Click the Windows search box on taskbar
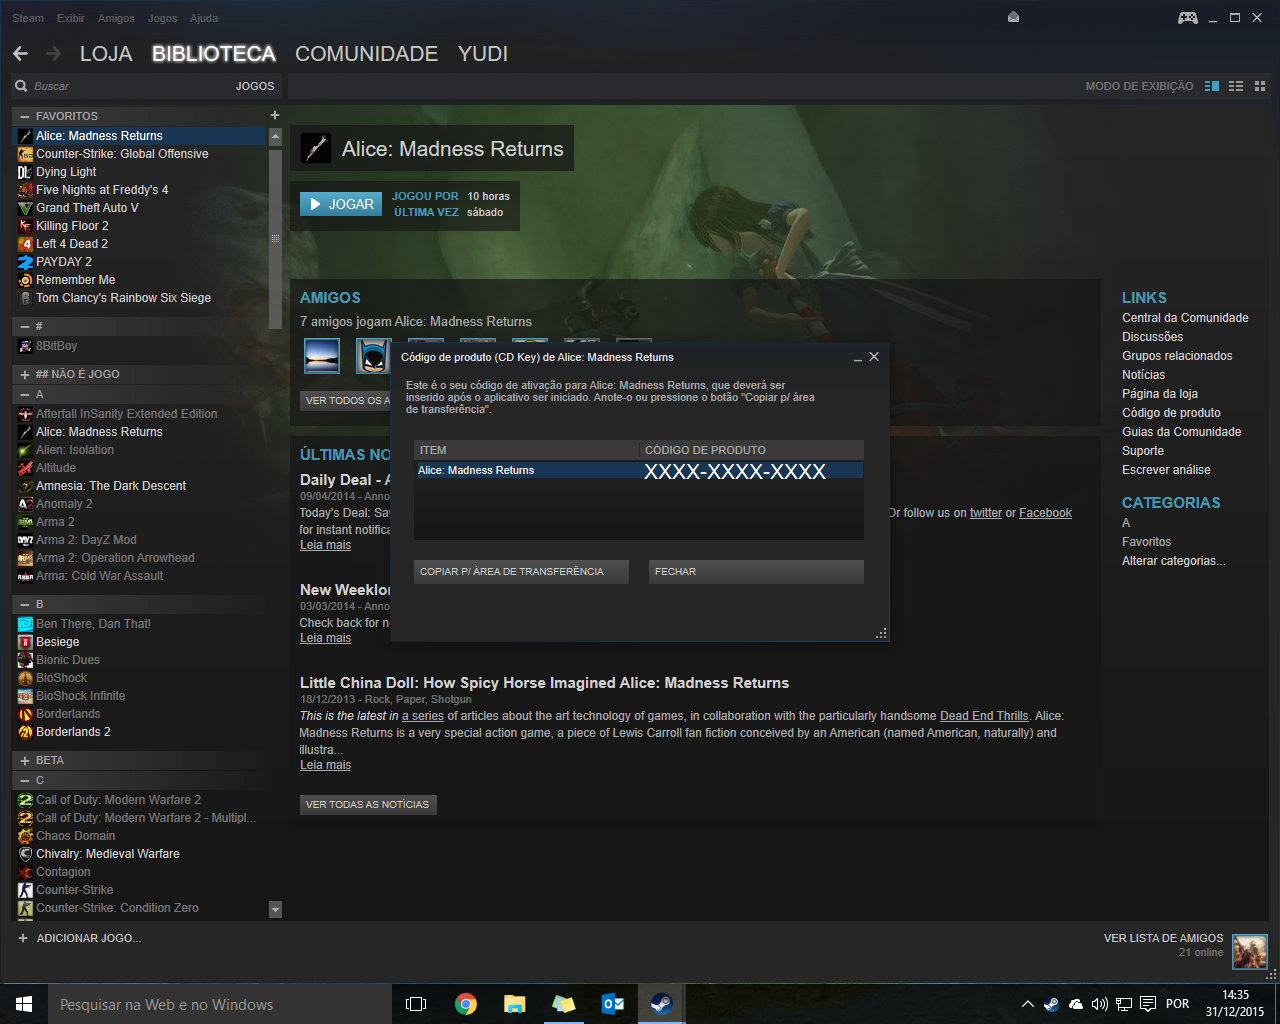 [220, 1004]
